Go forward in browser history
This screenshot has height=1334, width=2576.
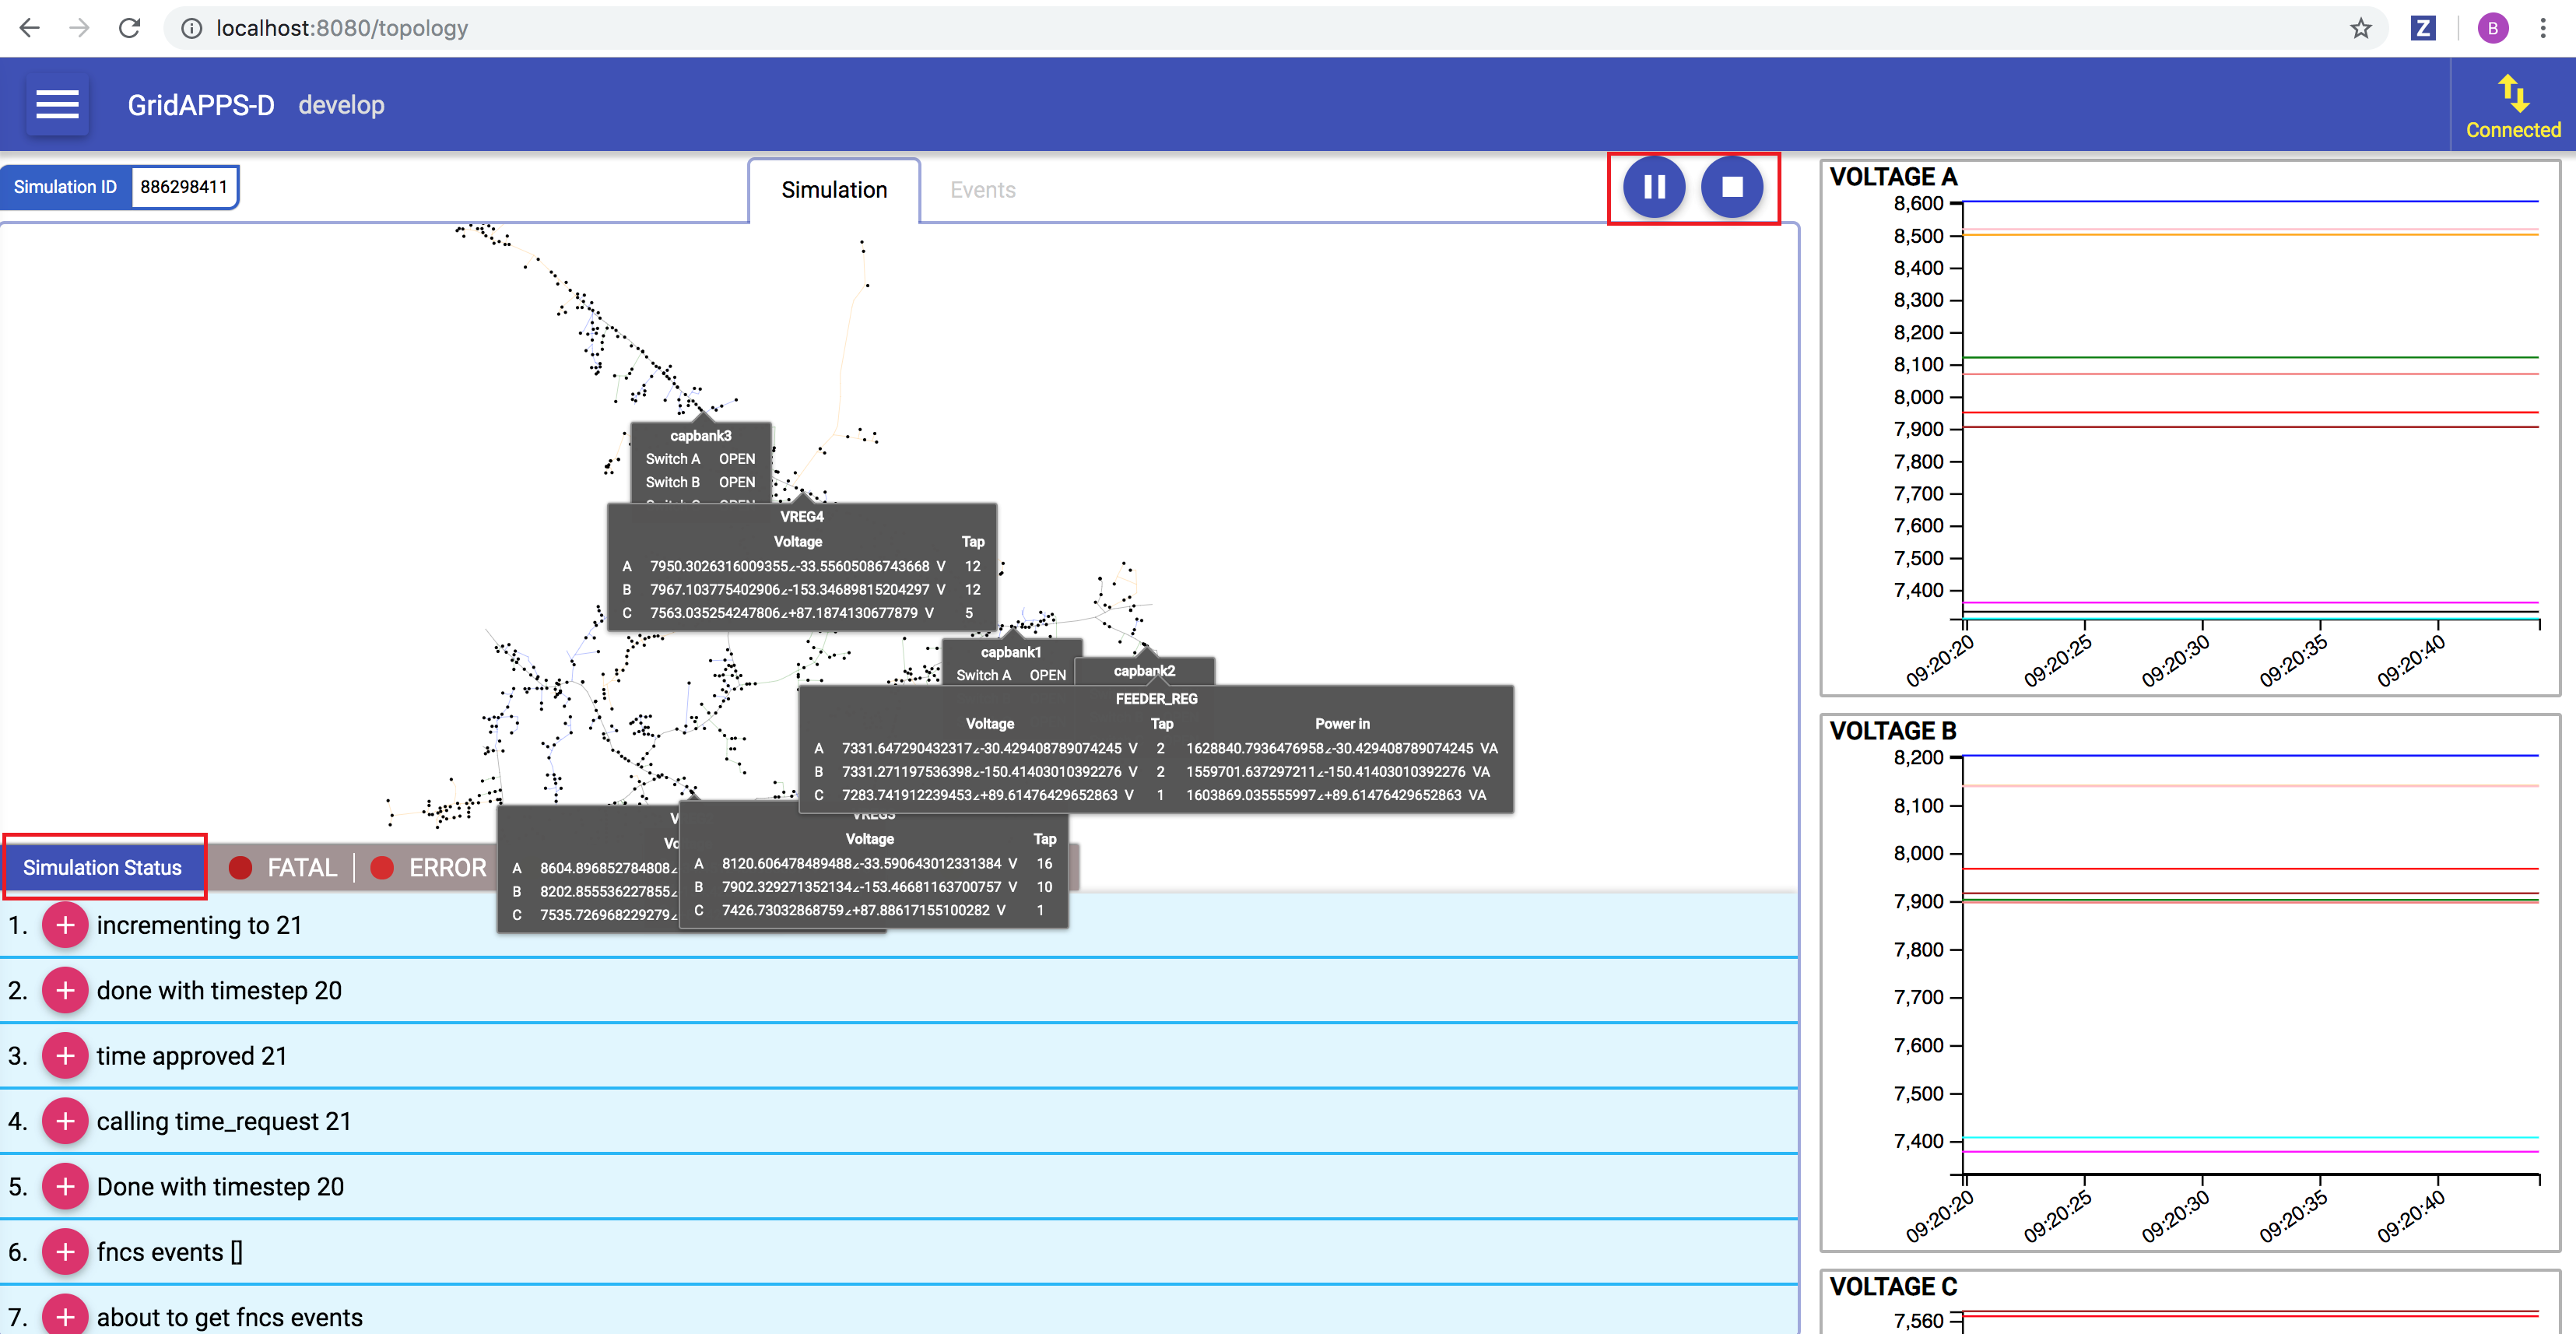[79, 28]
